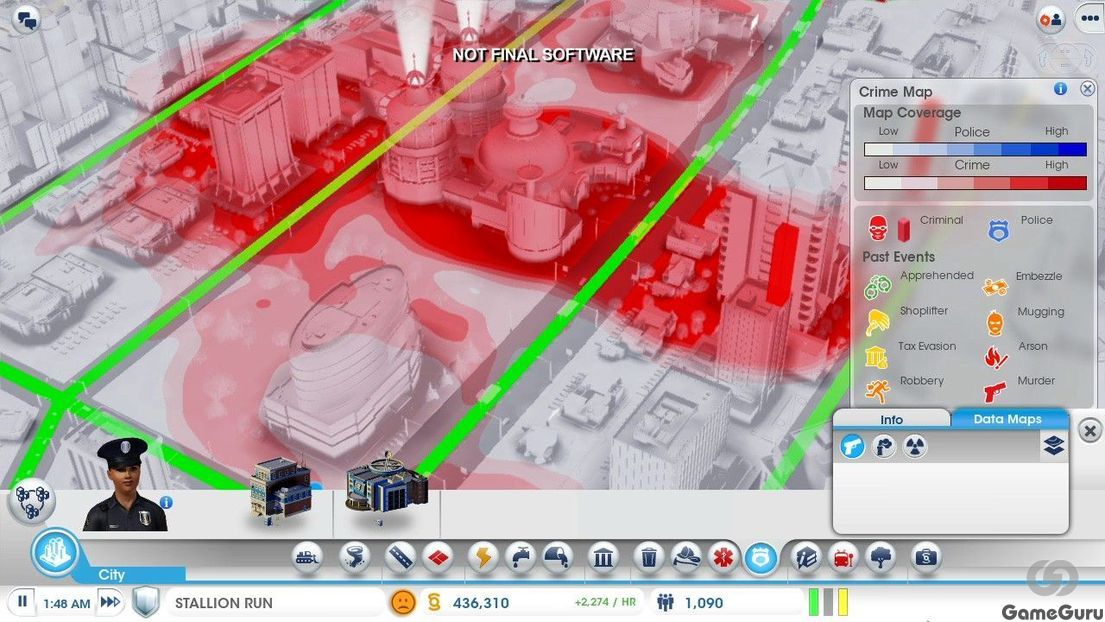Click the Crime red gradient bar
1105x622 pixels.
tap(975, 182)
